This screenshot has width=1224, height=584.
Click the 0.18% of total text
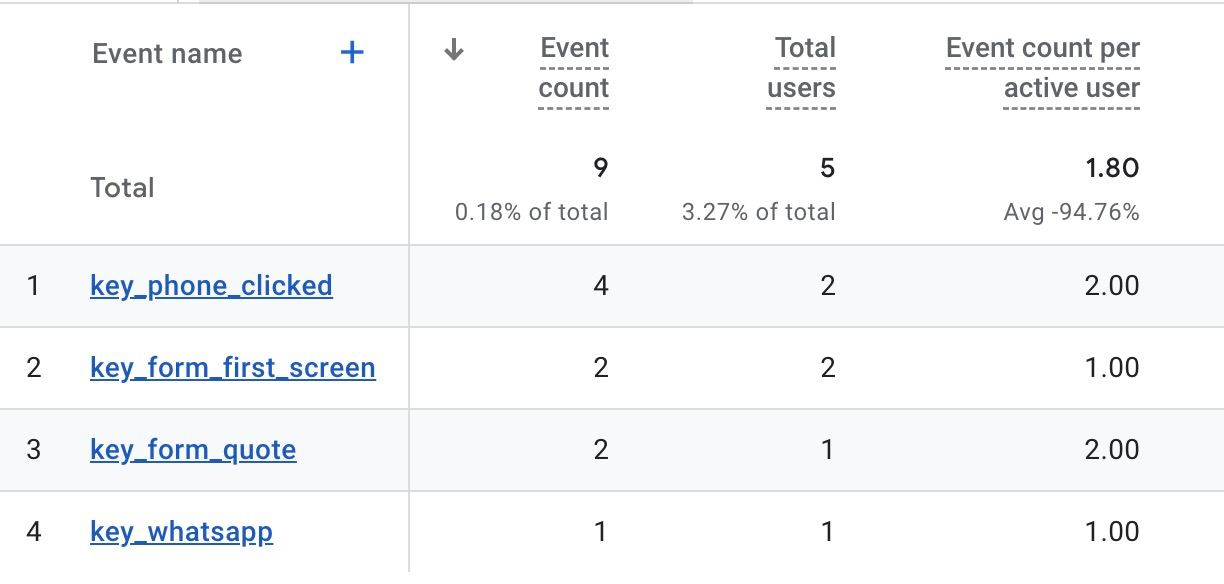(x=531, y=212)
